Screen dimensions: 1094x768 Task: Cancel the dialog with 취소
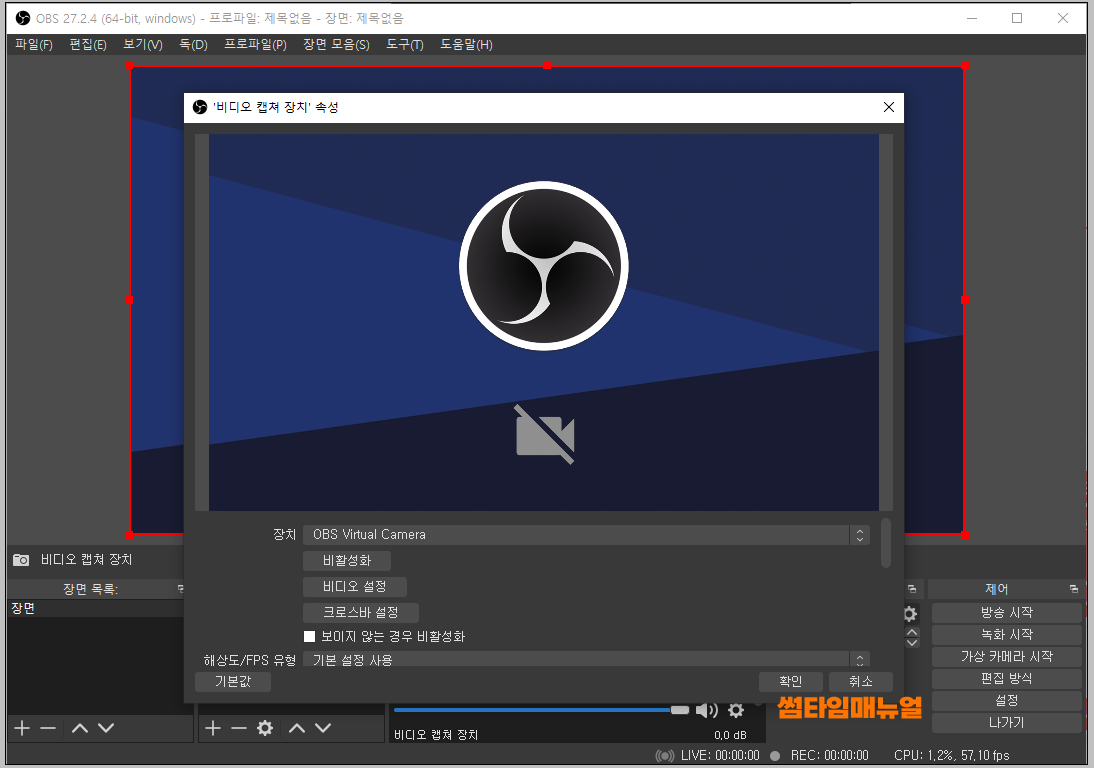[860, 682]
